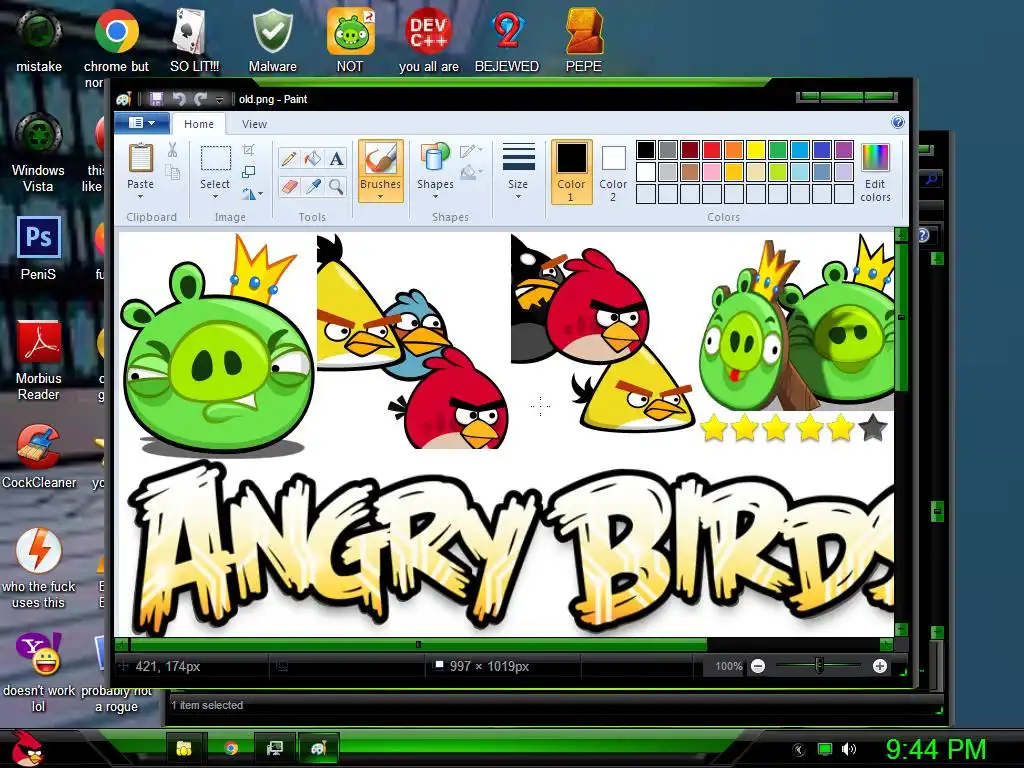
Task: Click the Cut scissors icon
Action: tap(172, 150)
